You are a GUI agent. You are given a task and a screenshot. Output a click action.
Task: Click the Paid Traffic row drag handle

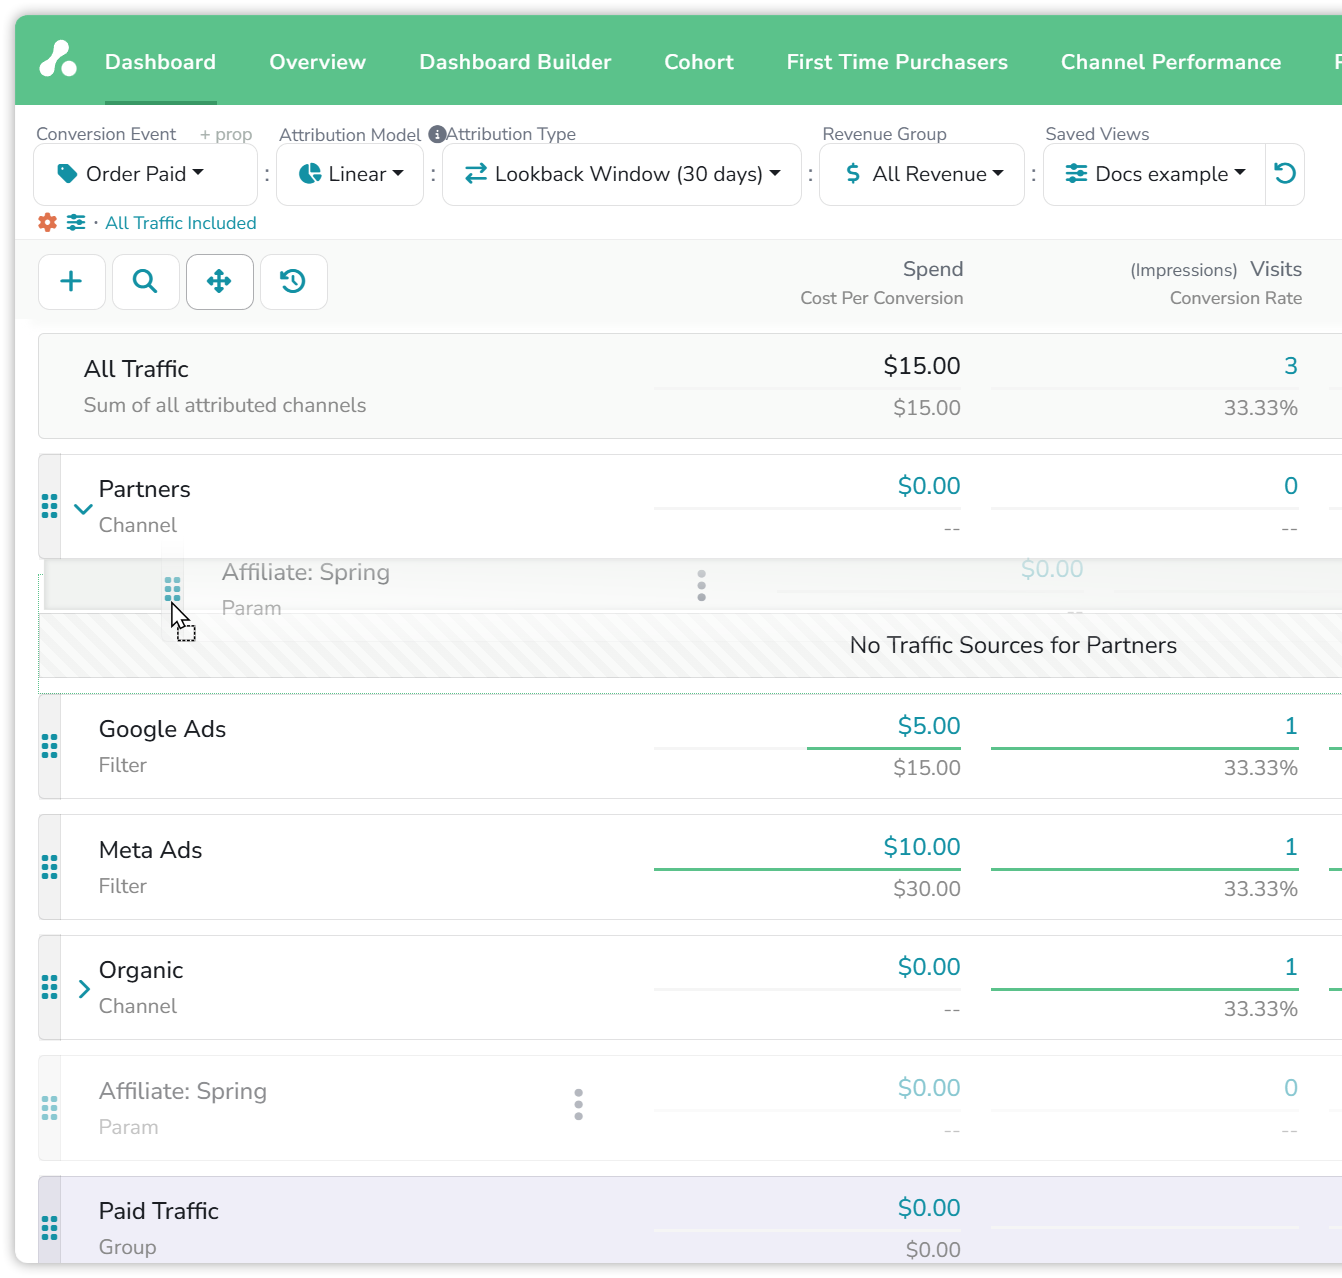pyautogui.click(x=50, y=1228)
